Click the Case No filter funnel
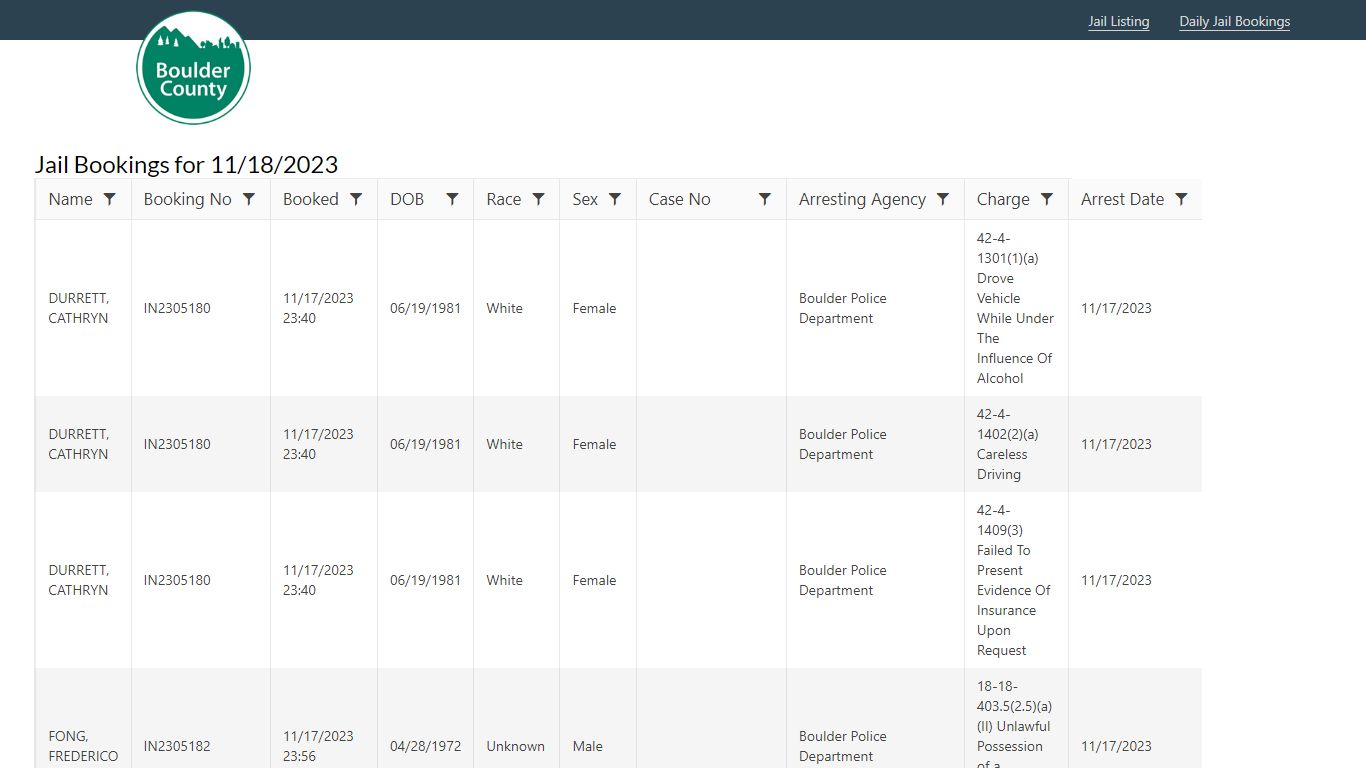1366x768 pixels. tap(765, 199)
